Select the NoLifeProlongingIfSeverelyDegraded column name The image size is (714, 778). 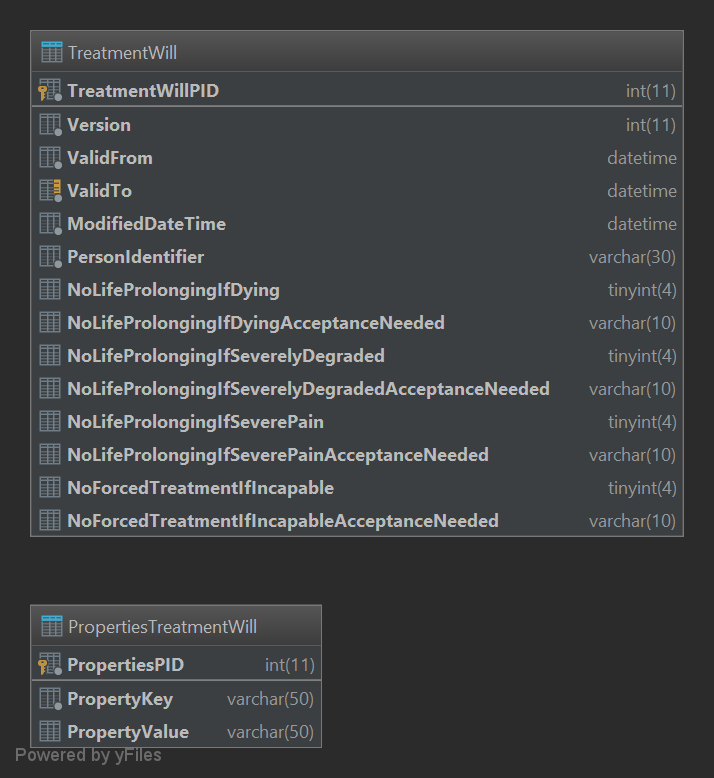point(226,356)
